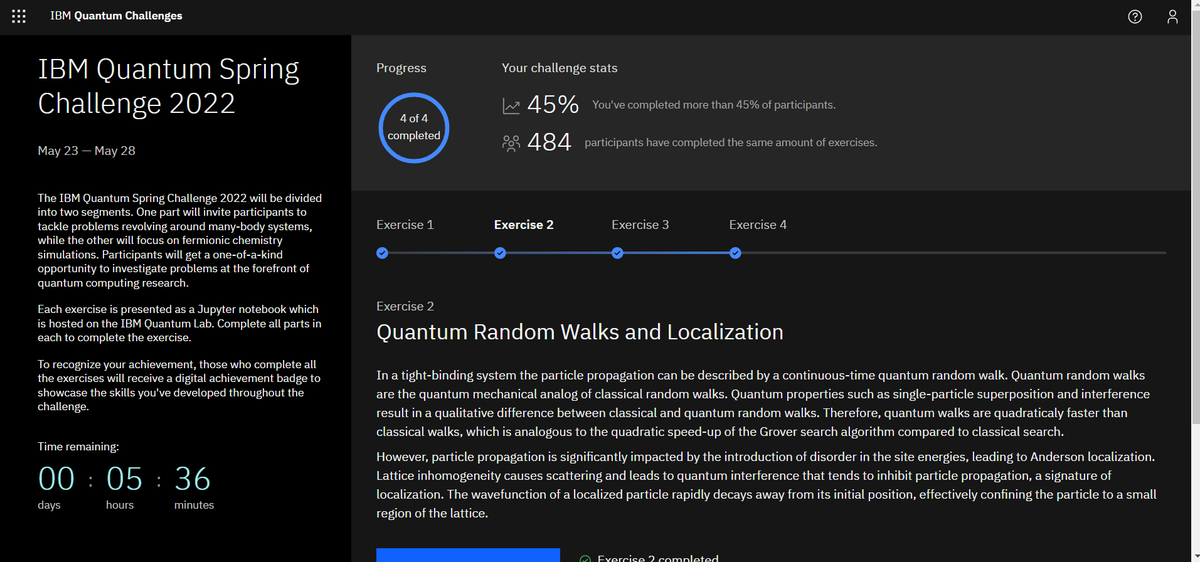This screenshot has height=562, width=1200.
Task: Open the app switcher grid icon
Action: (x=18, y=16)
